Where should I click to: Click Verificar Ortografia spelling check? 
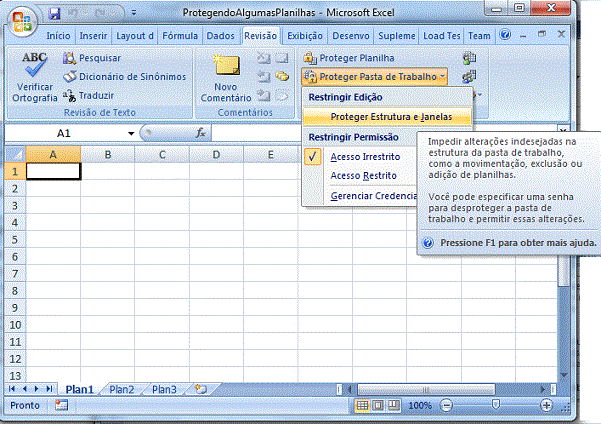click(34, 78)
